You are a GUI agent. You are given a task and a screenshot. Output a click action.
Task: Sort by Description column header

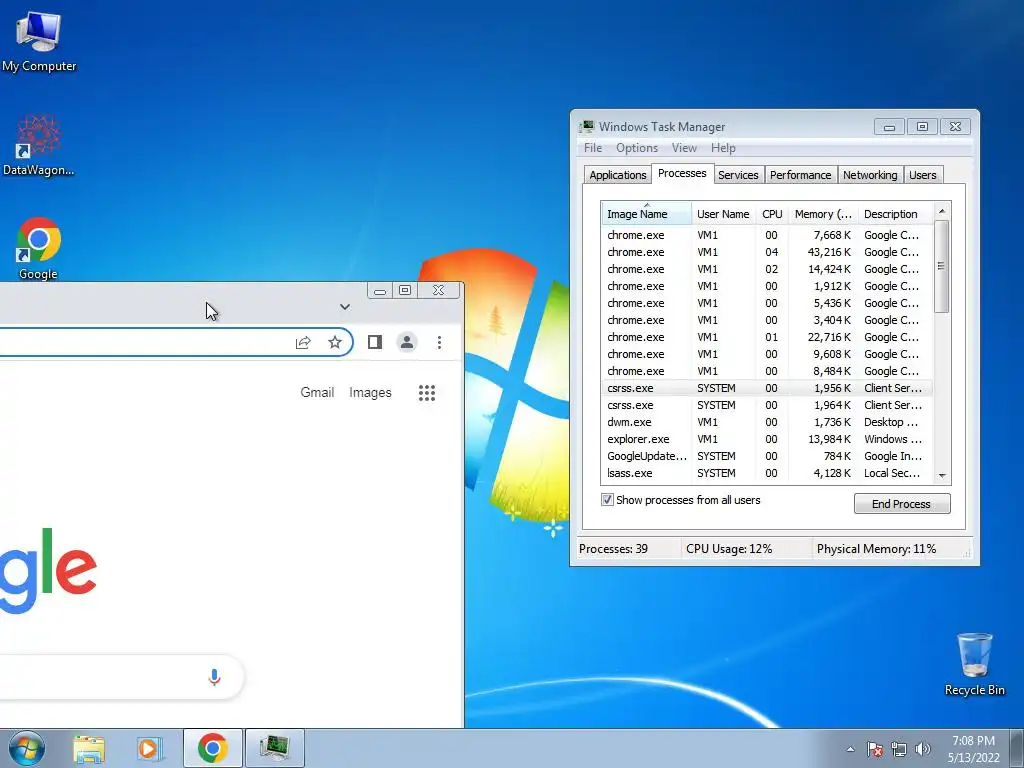[x=895, y=214]
